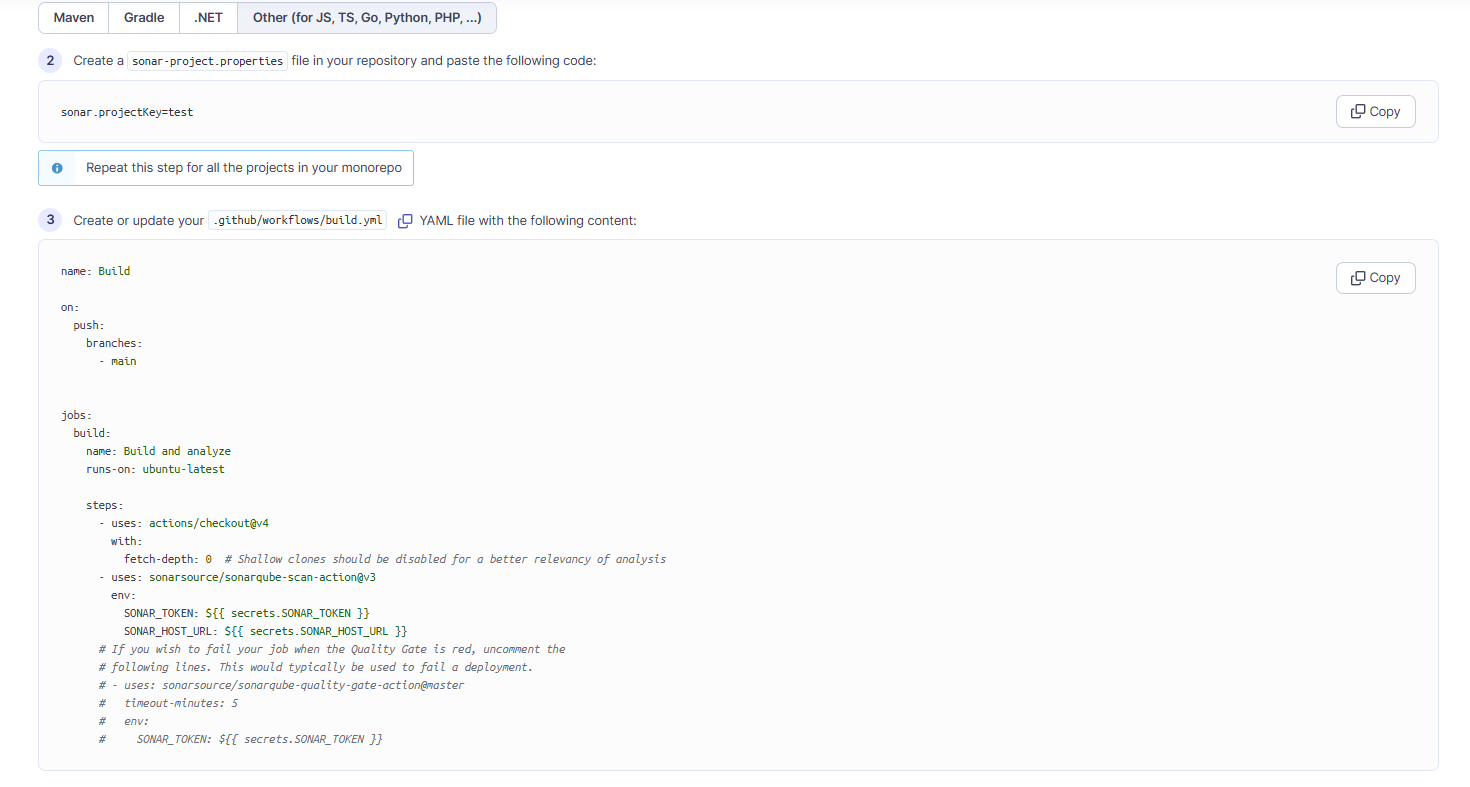The width and height of the screenshot is (1470, 787).
Task: Click the .github/workflows/build.yml path text
Action: click(x=298, y=221)
